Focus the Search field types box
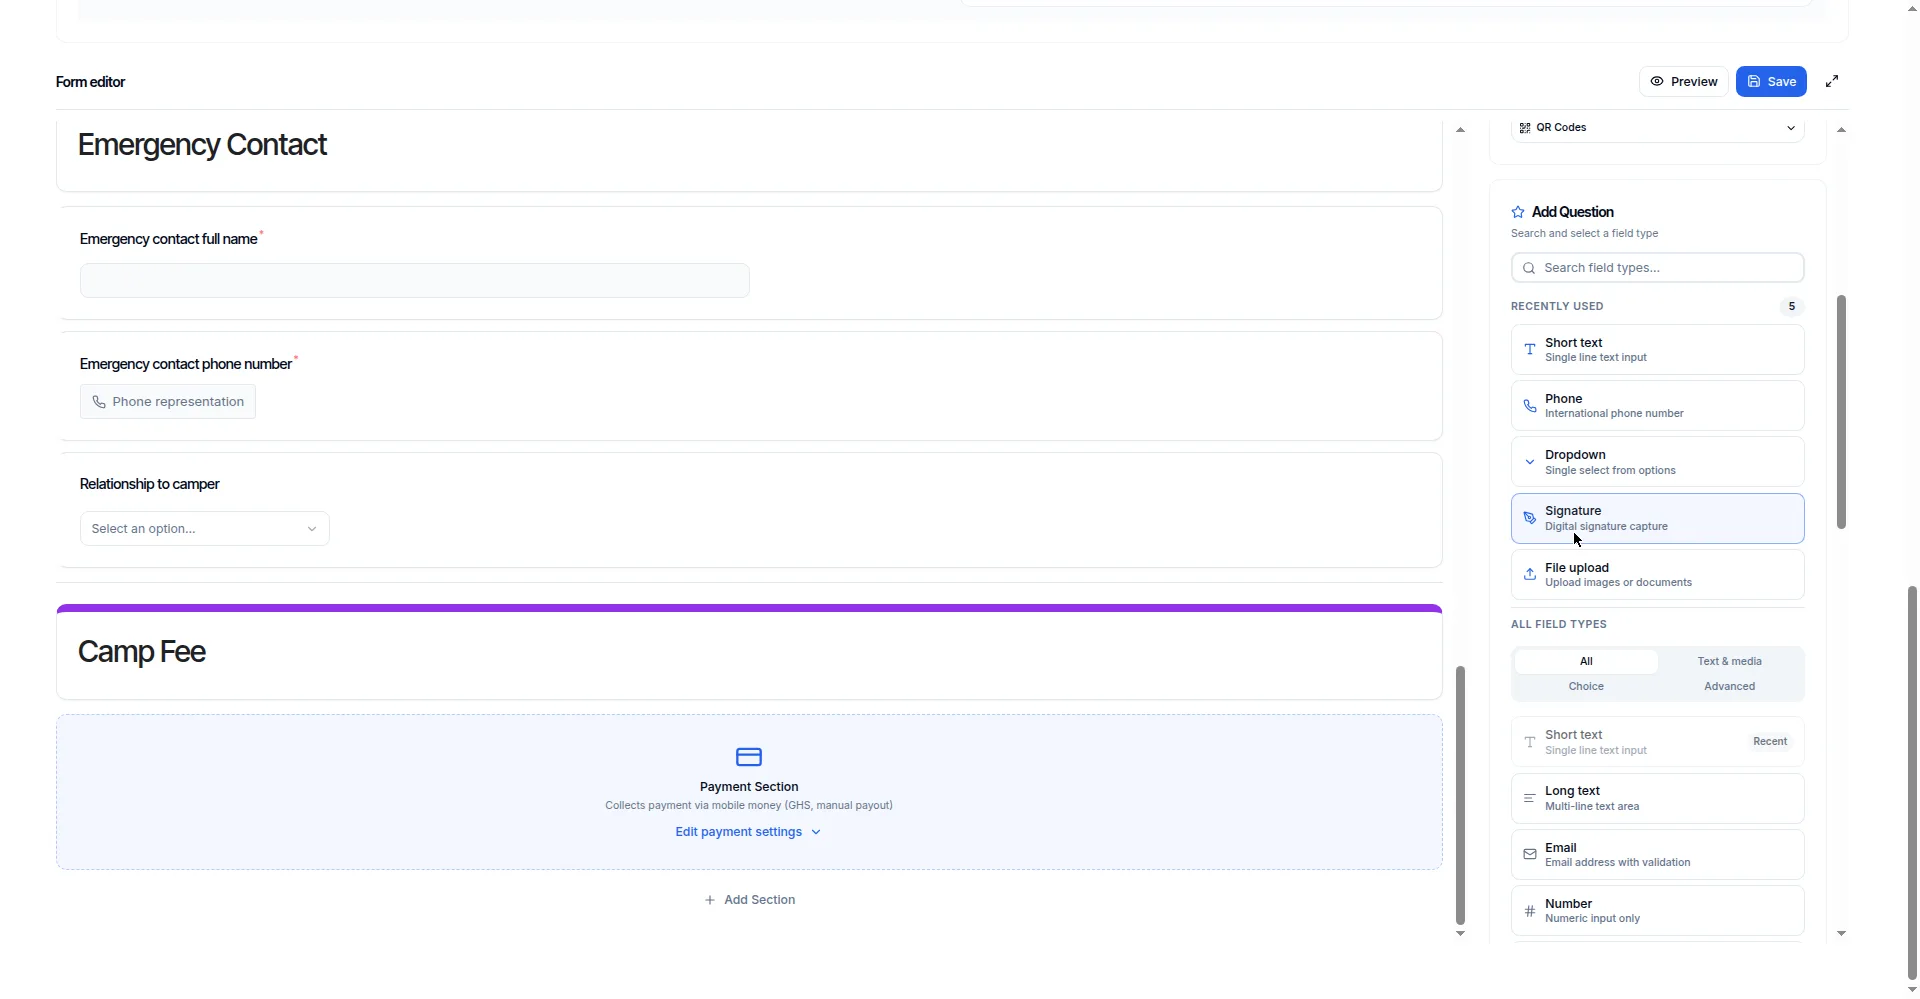 [x=1658, y=268]
